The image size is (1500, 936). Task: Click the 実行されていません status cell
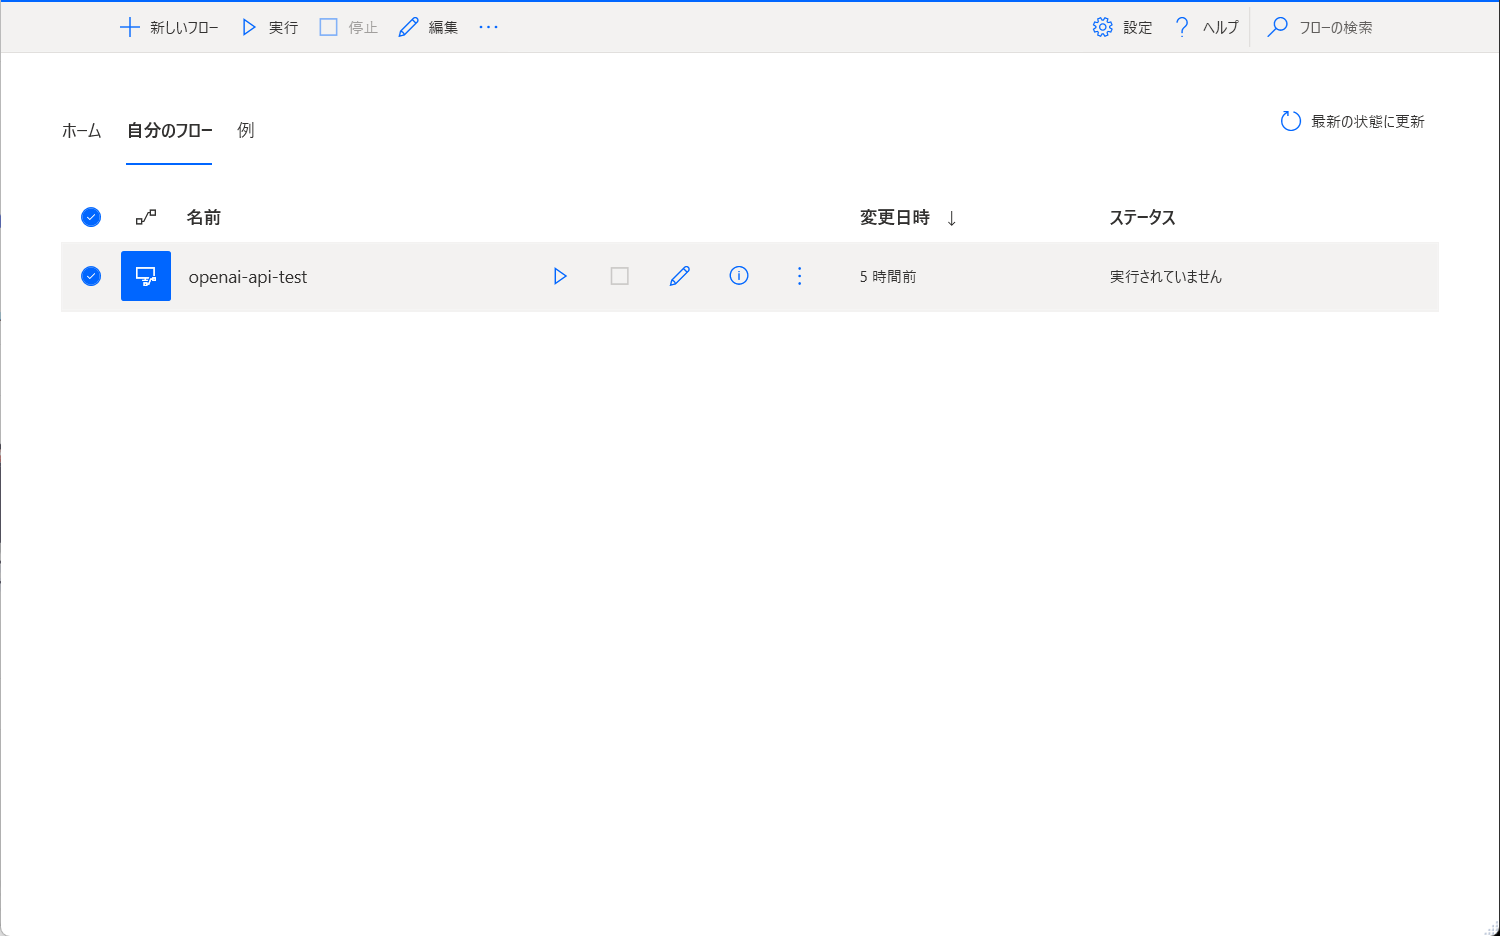pyautogui.click(x=1166, y=277)
